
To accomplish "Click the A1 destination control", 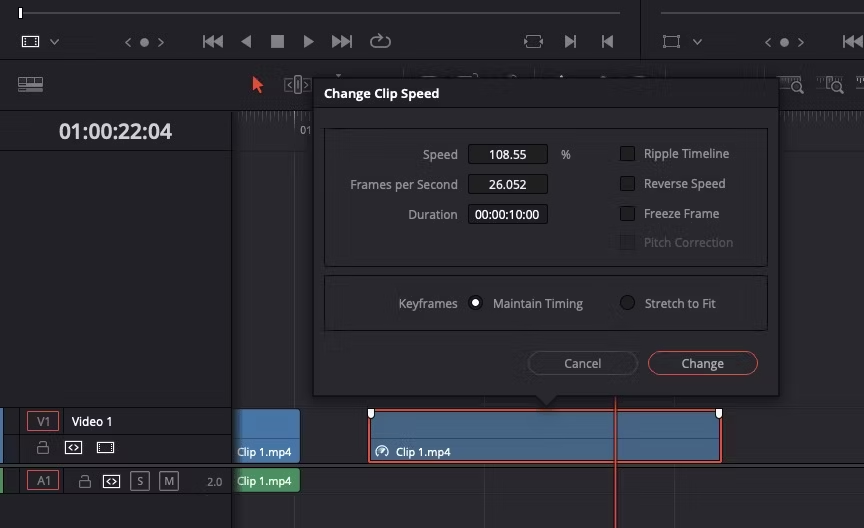I will click(43, 481).
